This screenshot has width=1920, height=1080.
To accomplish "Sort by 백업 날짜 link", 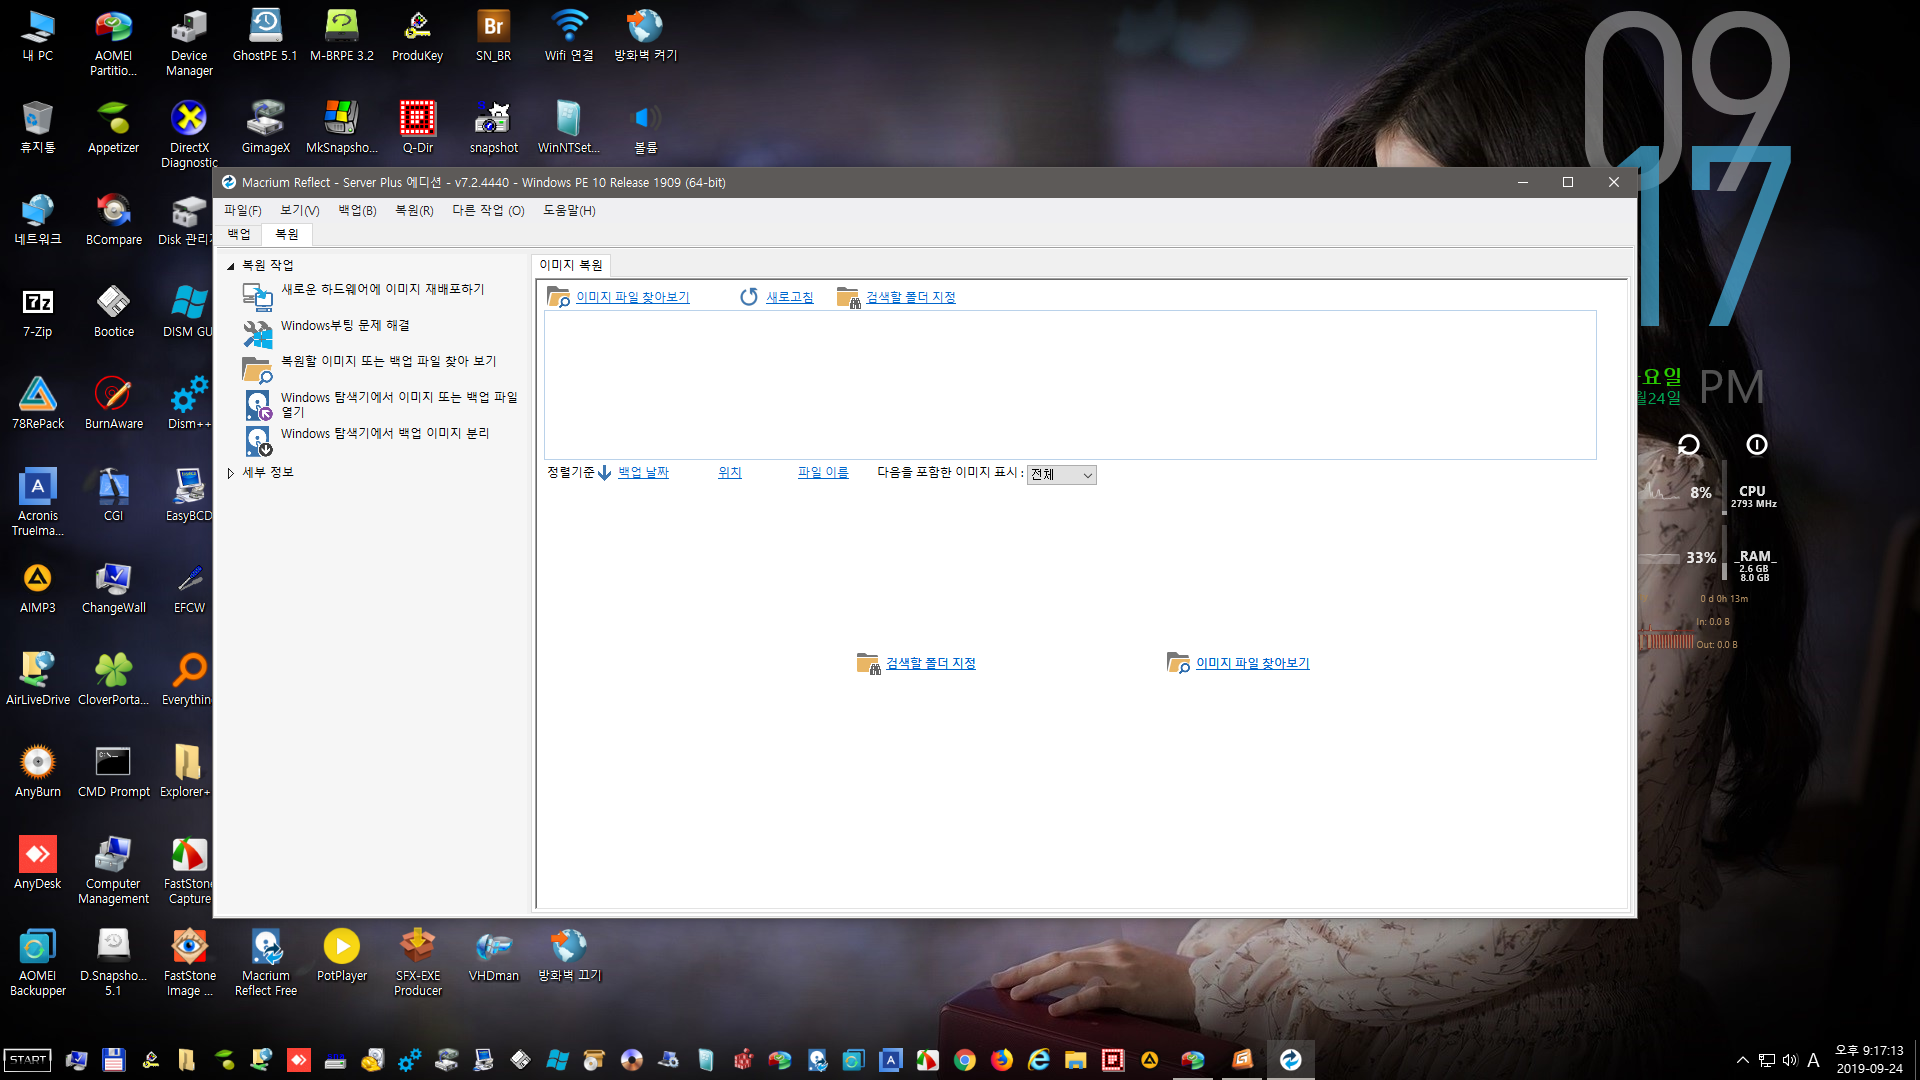I will (x=643, y=473).
